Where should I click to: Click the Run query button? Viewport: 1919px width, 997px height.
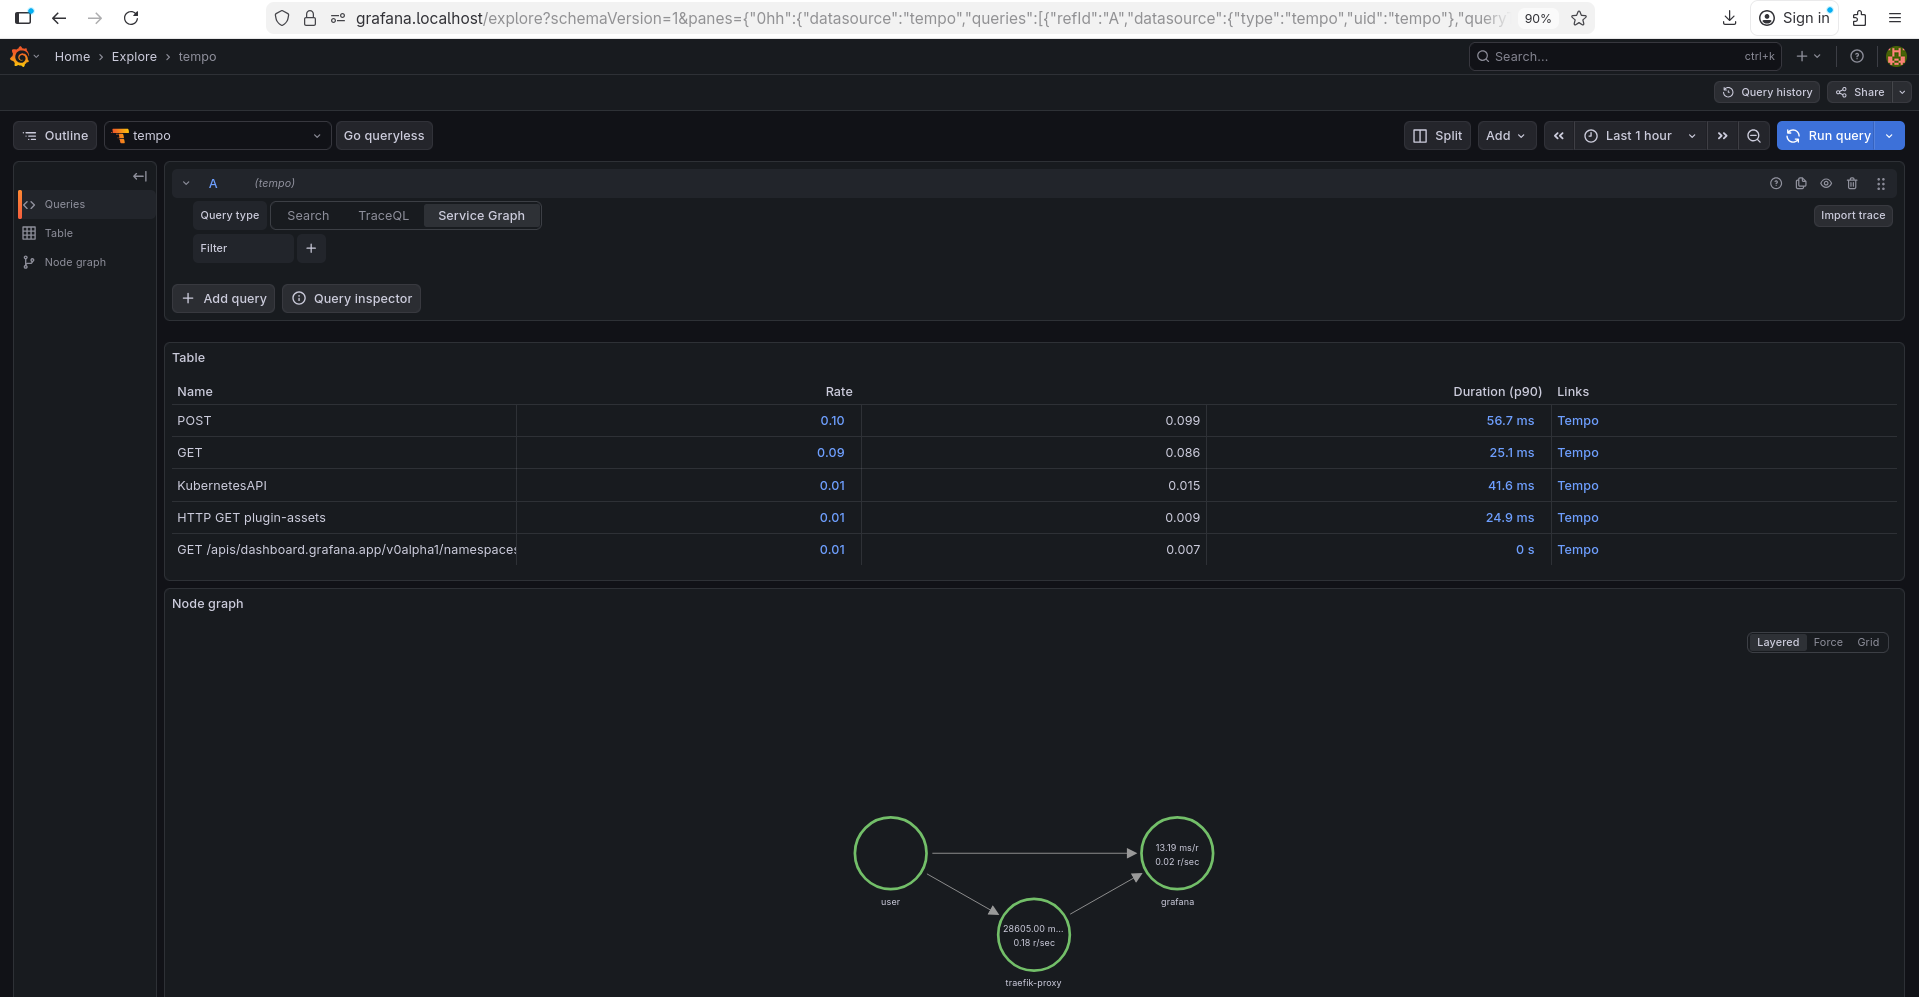pyautogui.click(x=1828, y=136)
